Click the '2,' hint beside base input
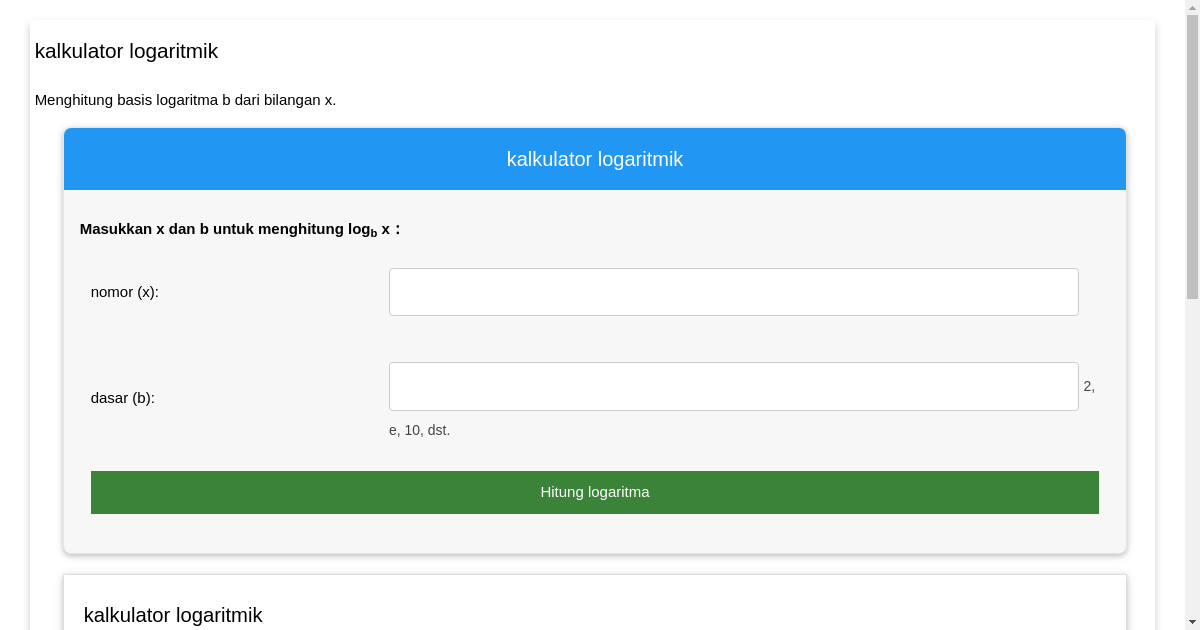 click(1089, 386)
